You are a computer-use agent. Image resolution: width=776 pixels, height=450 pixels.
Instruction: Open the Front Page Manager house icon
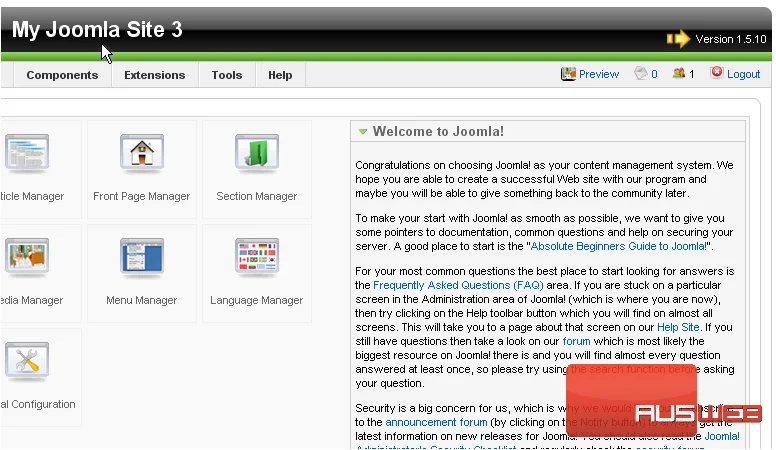click(142, 153)
